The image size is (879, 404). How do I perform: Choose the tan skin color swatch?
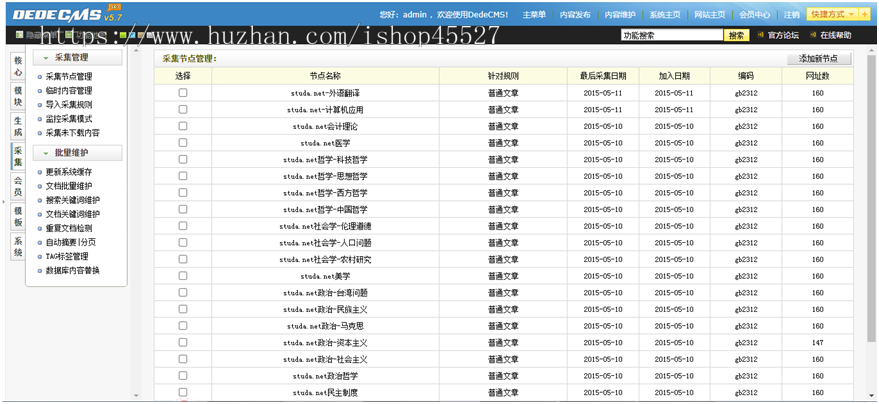tap(141, 35)
